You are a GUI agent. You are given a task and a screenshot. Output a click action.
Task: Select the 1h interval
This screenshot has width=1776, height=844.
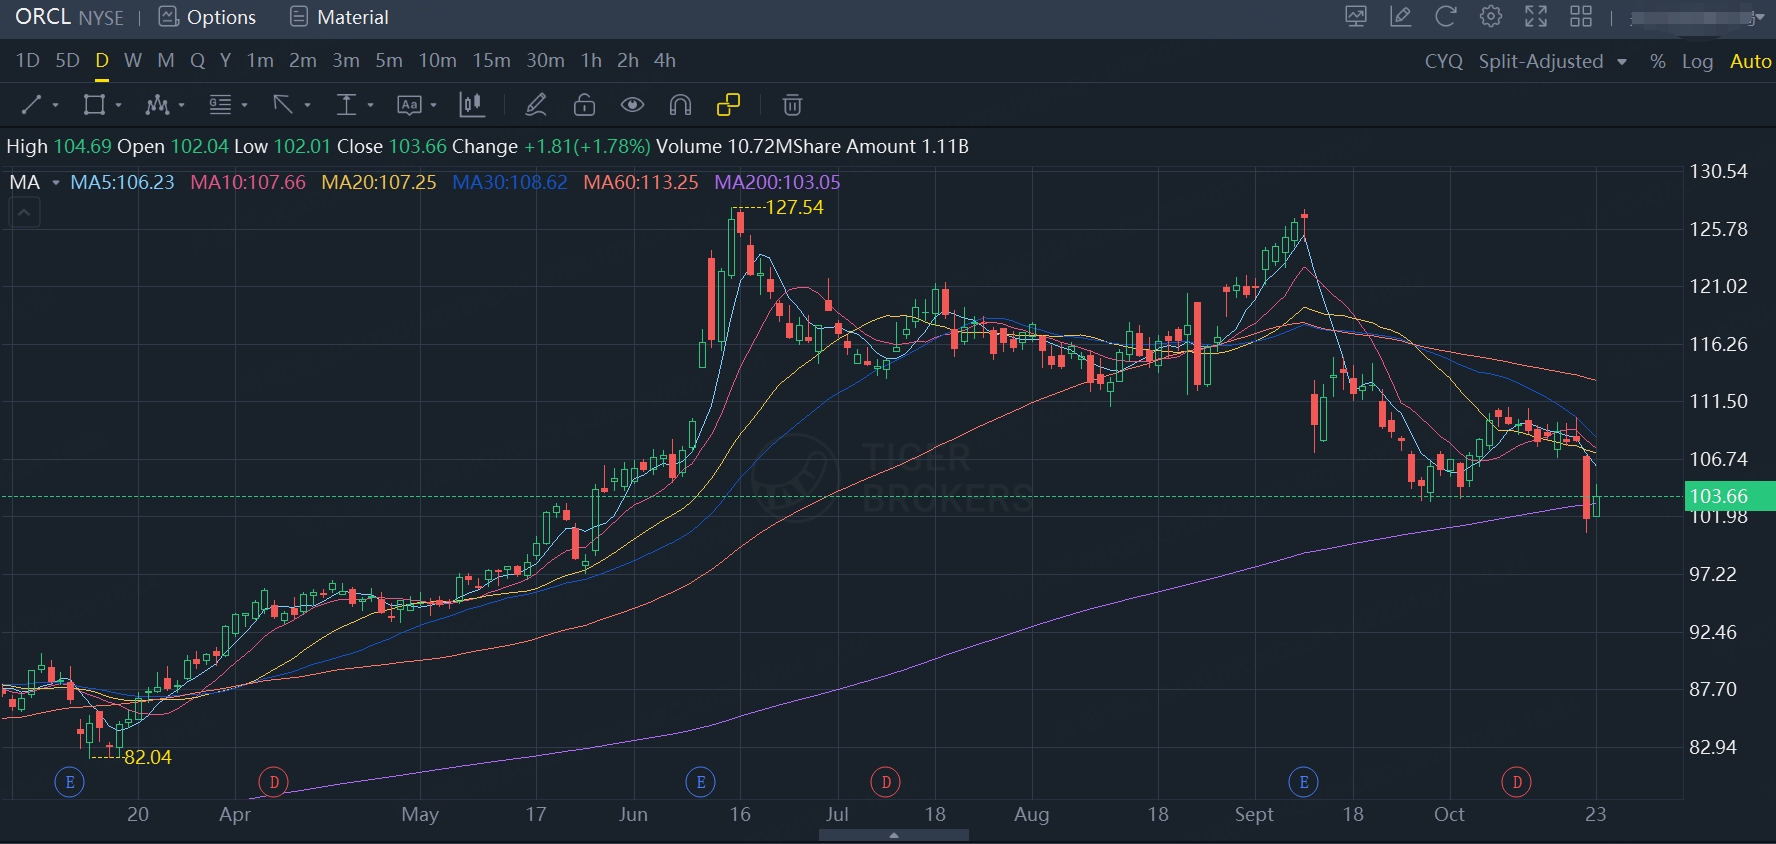(591, 61)
